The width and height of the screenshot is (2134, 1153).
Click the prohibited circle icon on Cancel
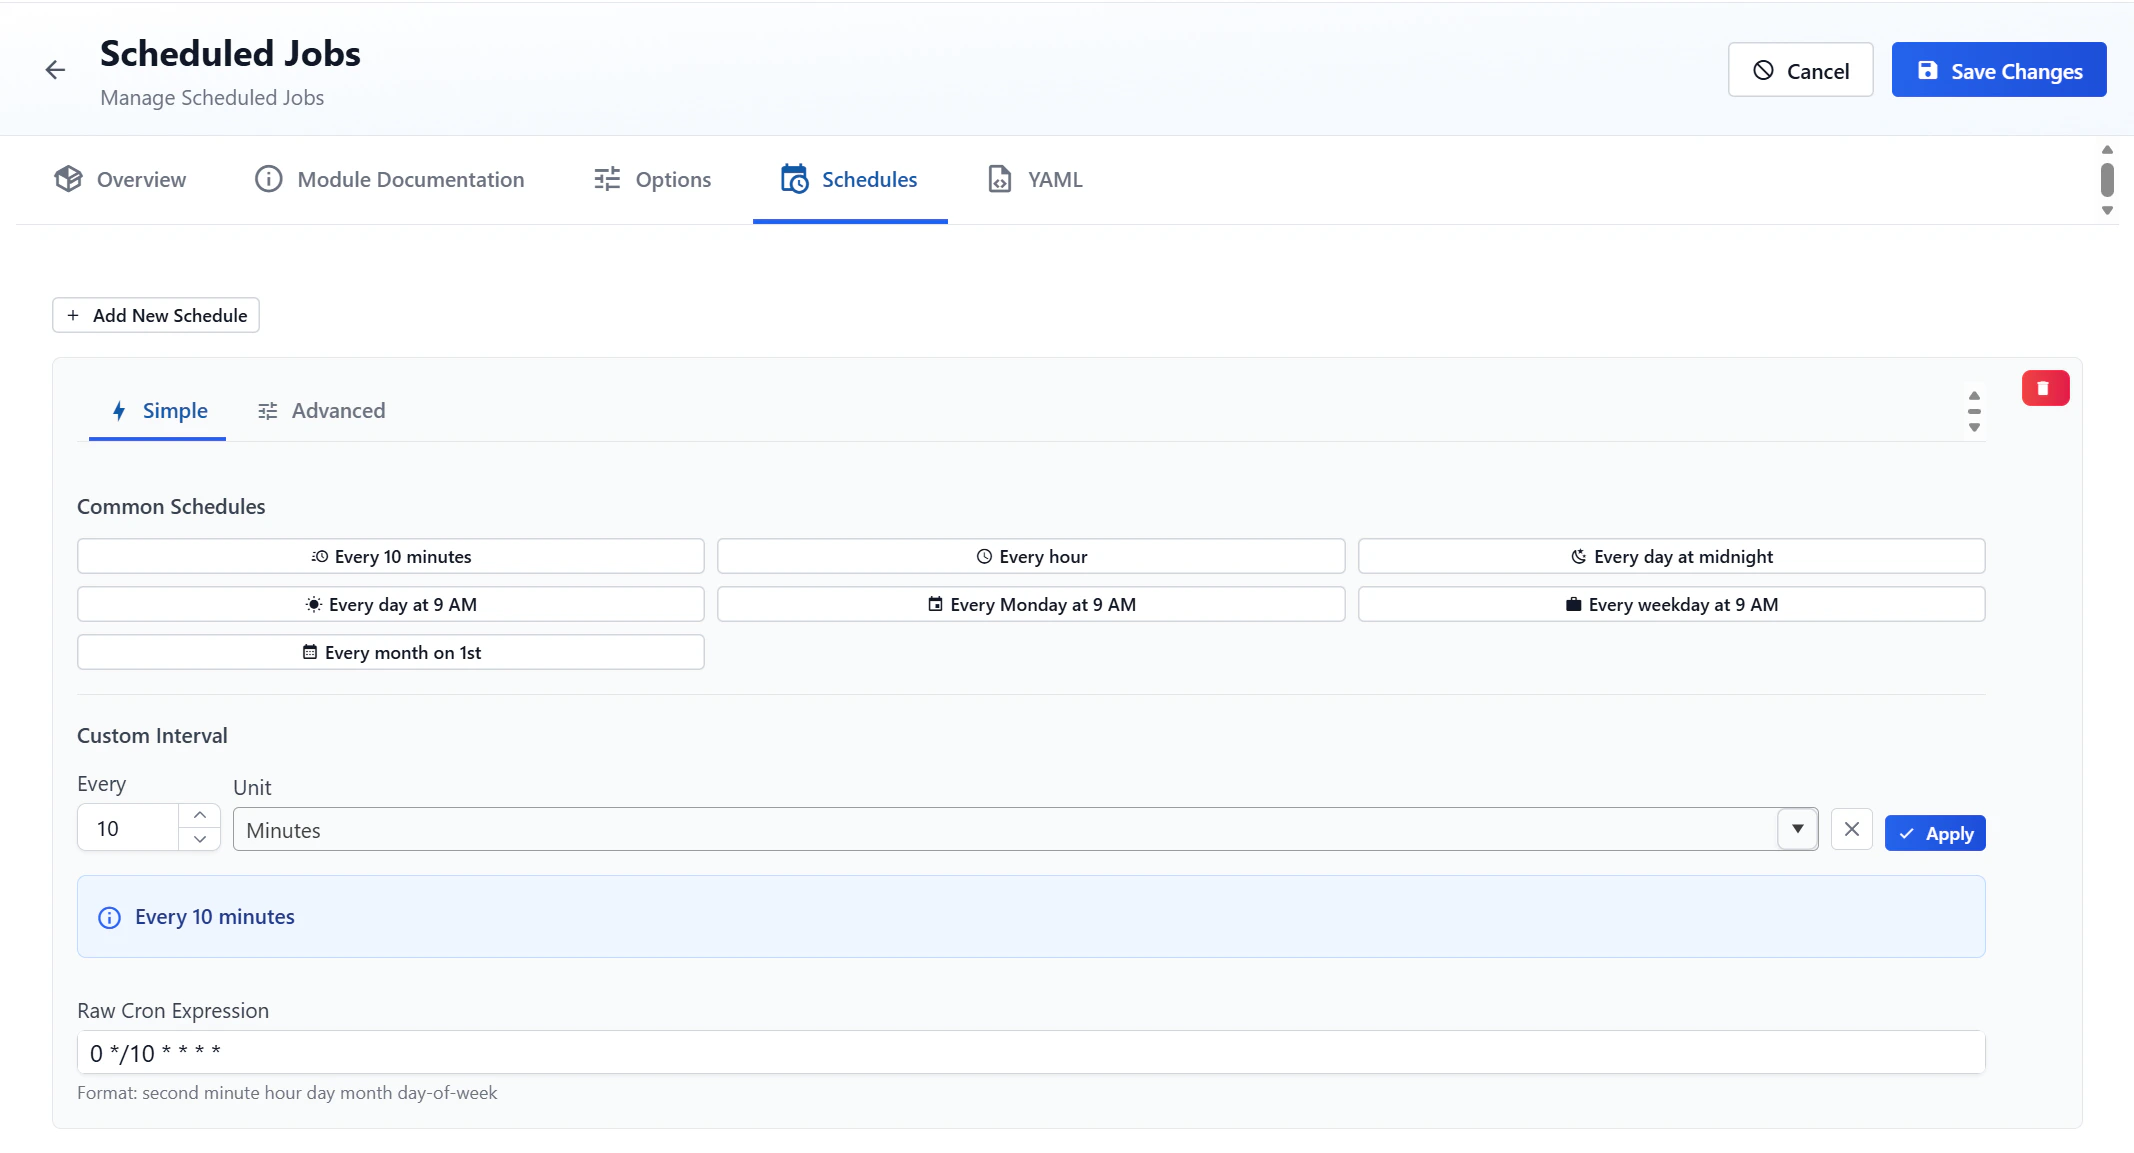[1763, 70]
